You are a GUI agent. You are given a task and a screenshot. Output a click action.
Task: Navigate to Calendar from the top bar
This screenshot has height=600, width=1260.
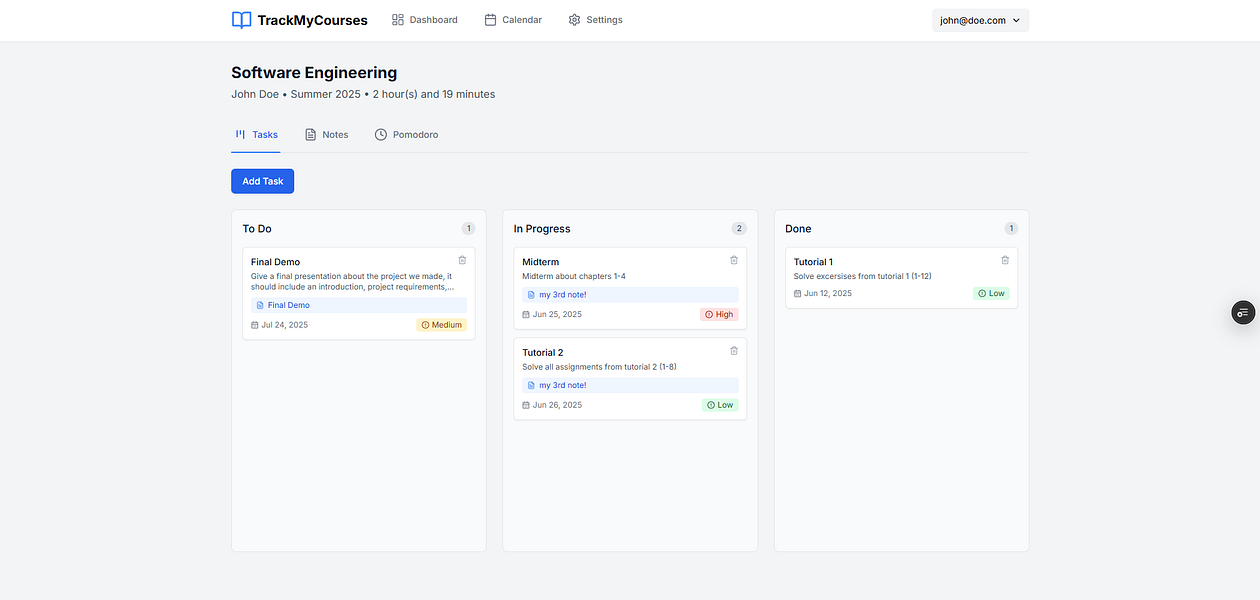tap(512, 19)
